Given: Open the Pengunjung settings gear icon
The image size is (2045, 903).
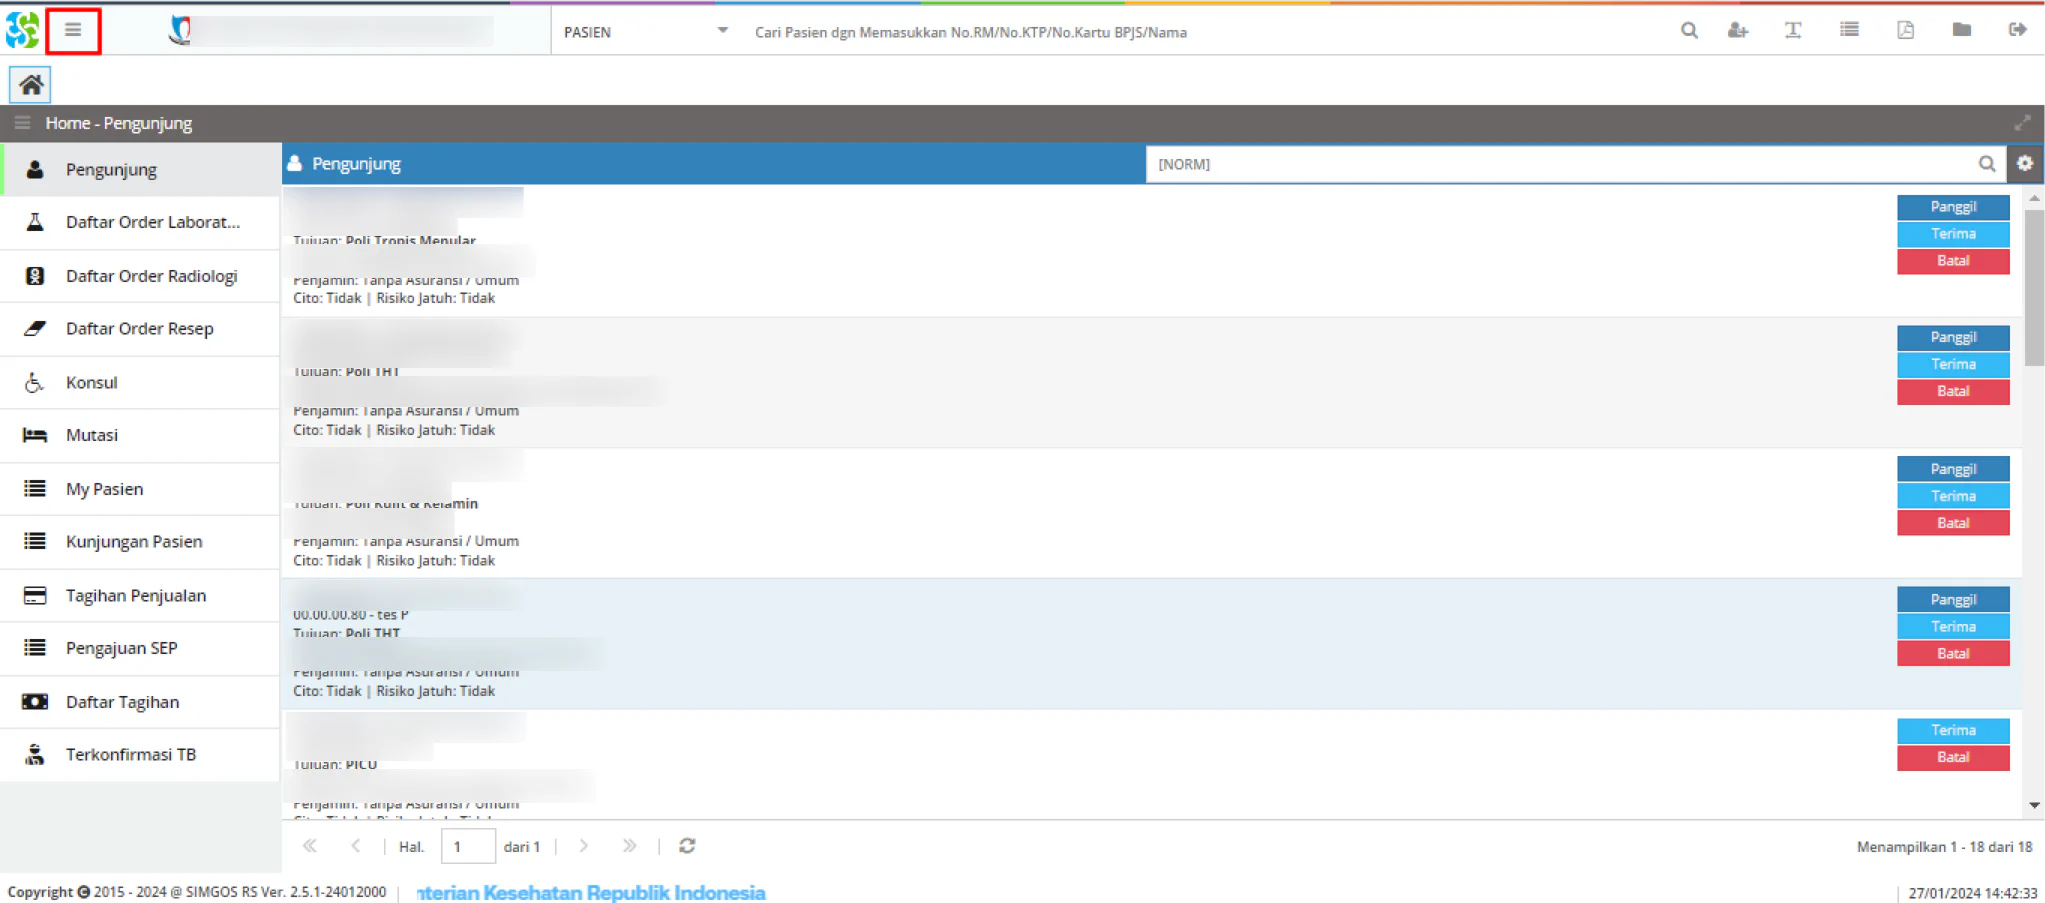Looking at the screenshot, I should pos(2025,163).
